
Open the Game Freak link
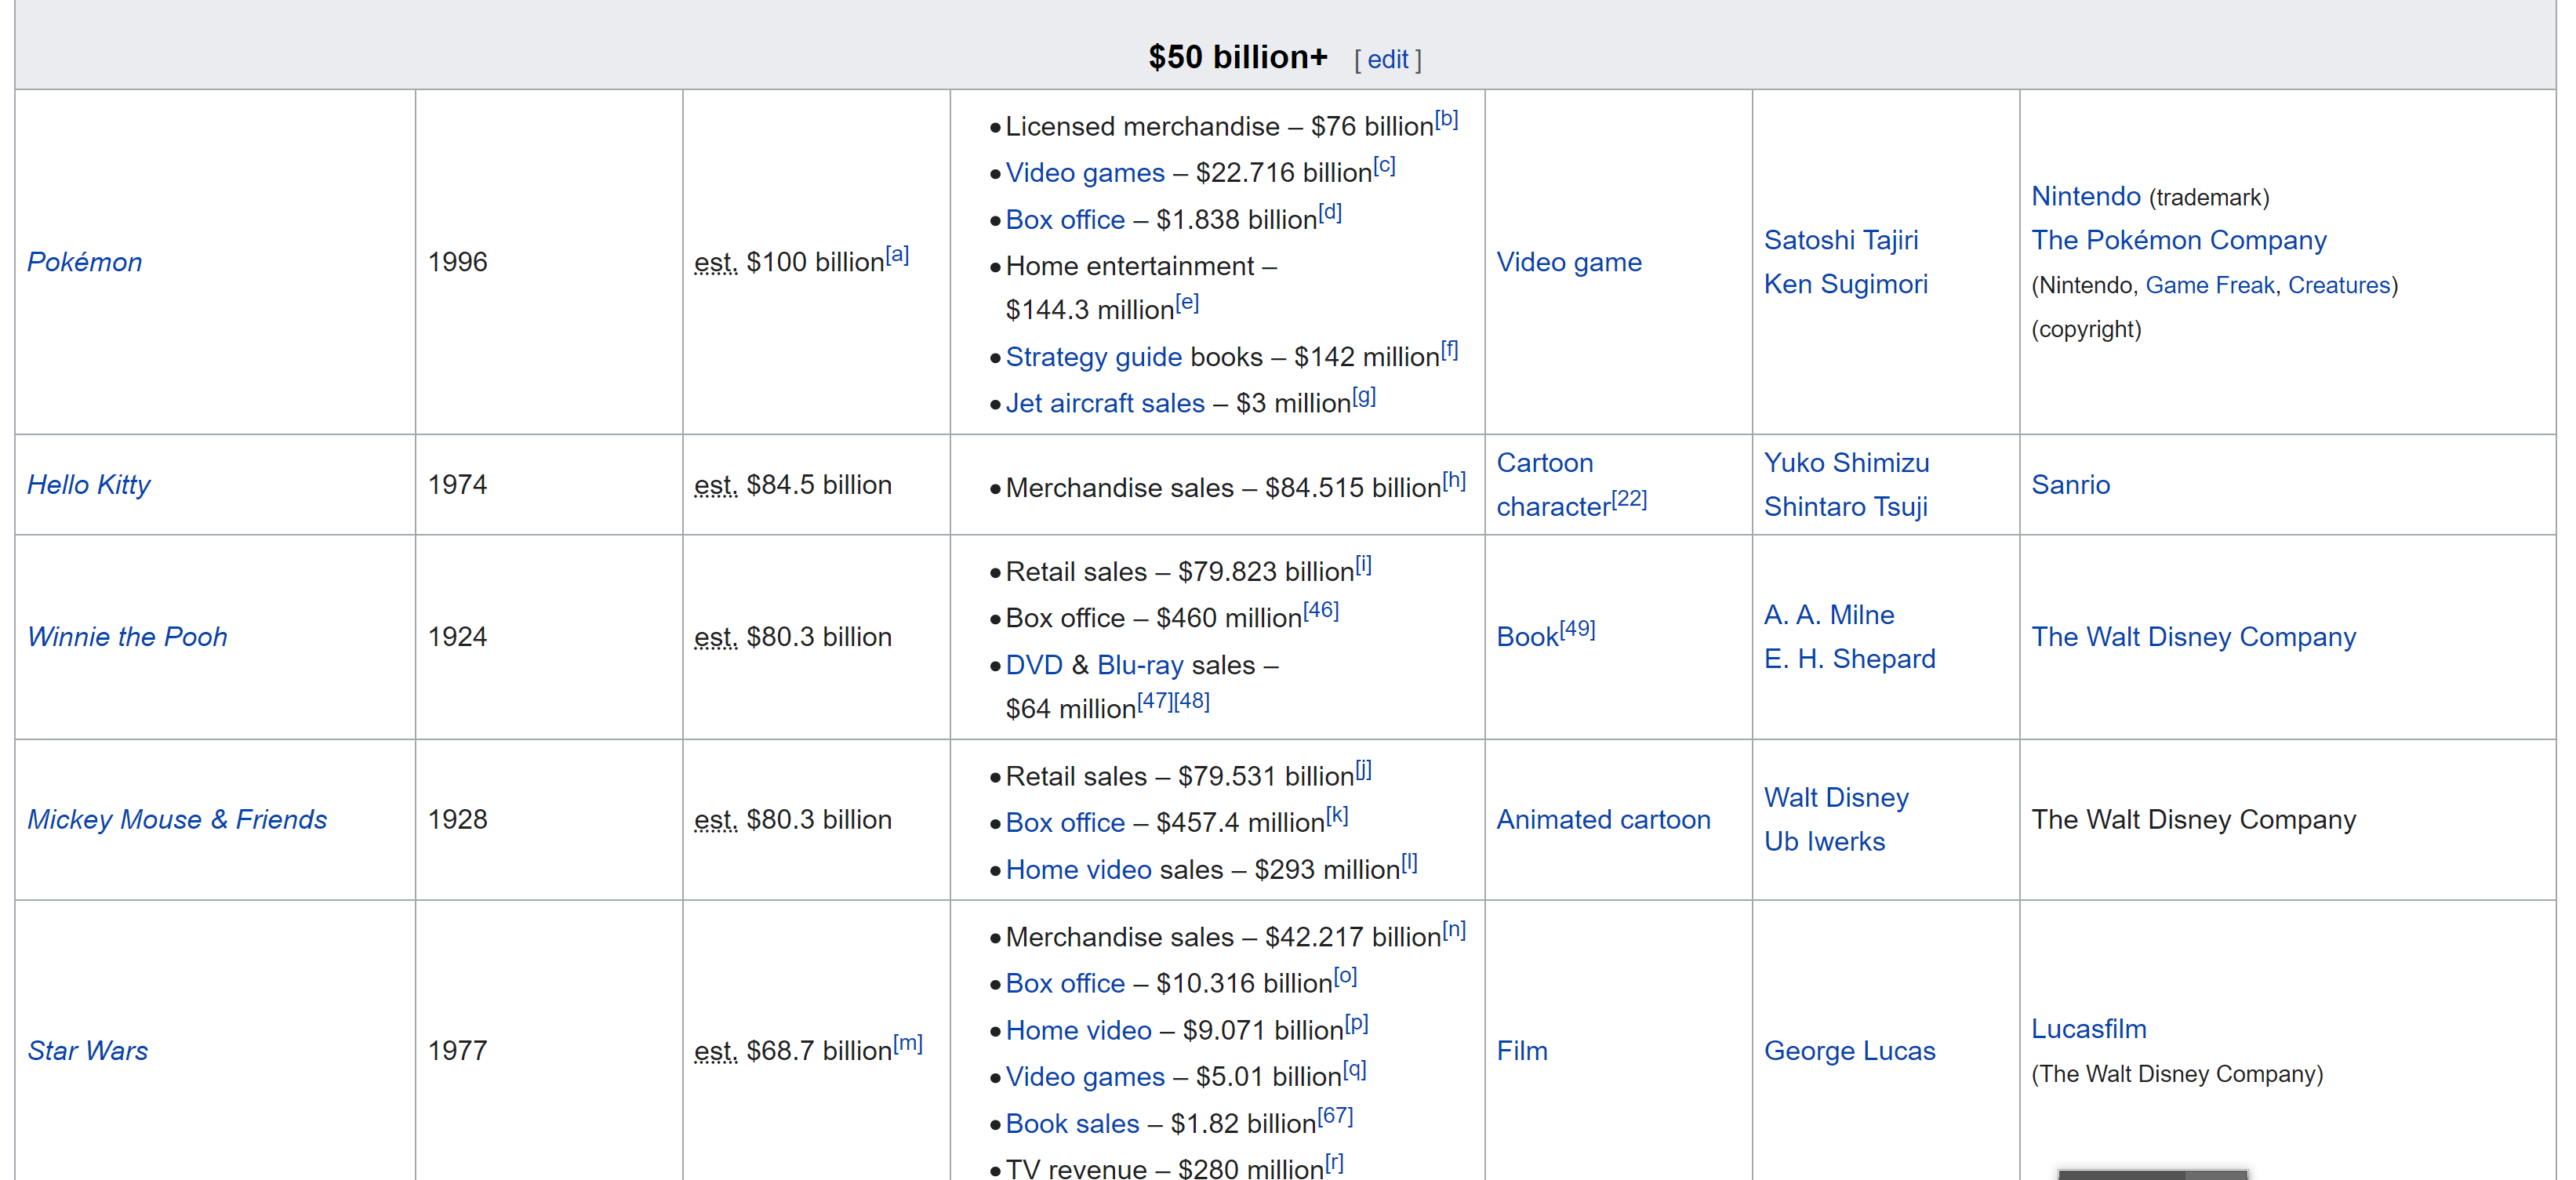pyautogui.click(x=2210, y=285)
